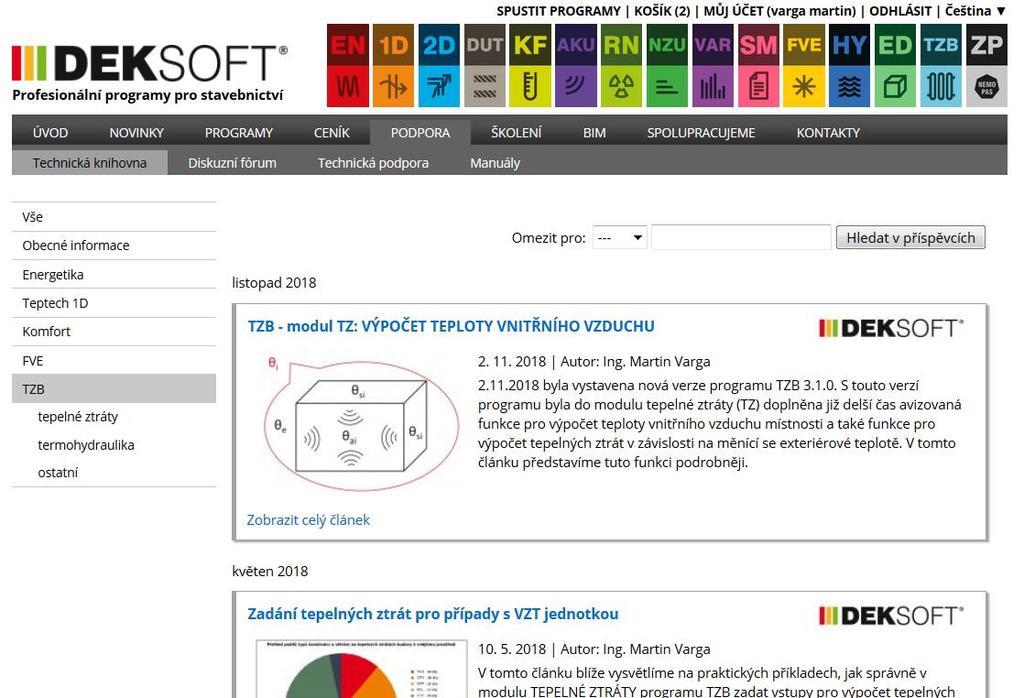Open the TZB program icon

click(x=940, y=65)
